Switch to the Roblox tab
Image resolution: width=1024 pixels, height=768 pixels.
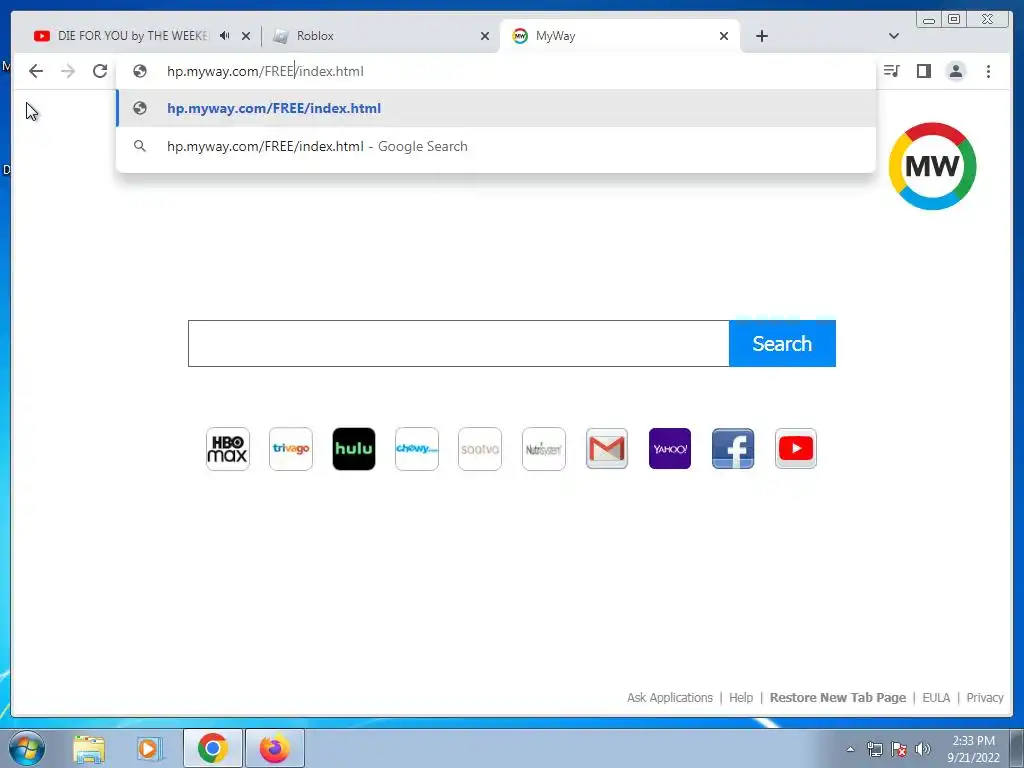coord(379,36)
